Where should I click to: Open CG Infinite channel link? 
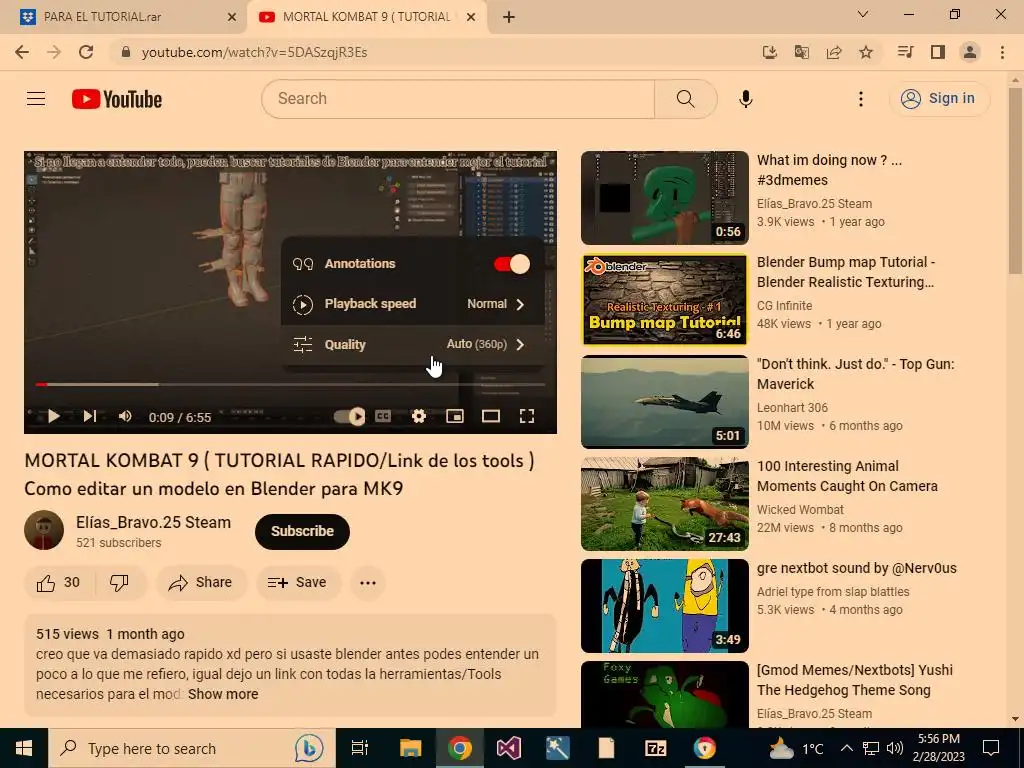784,306
